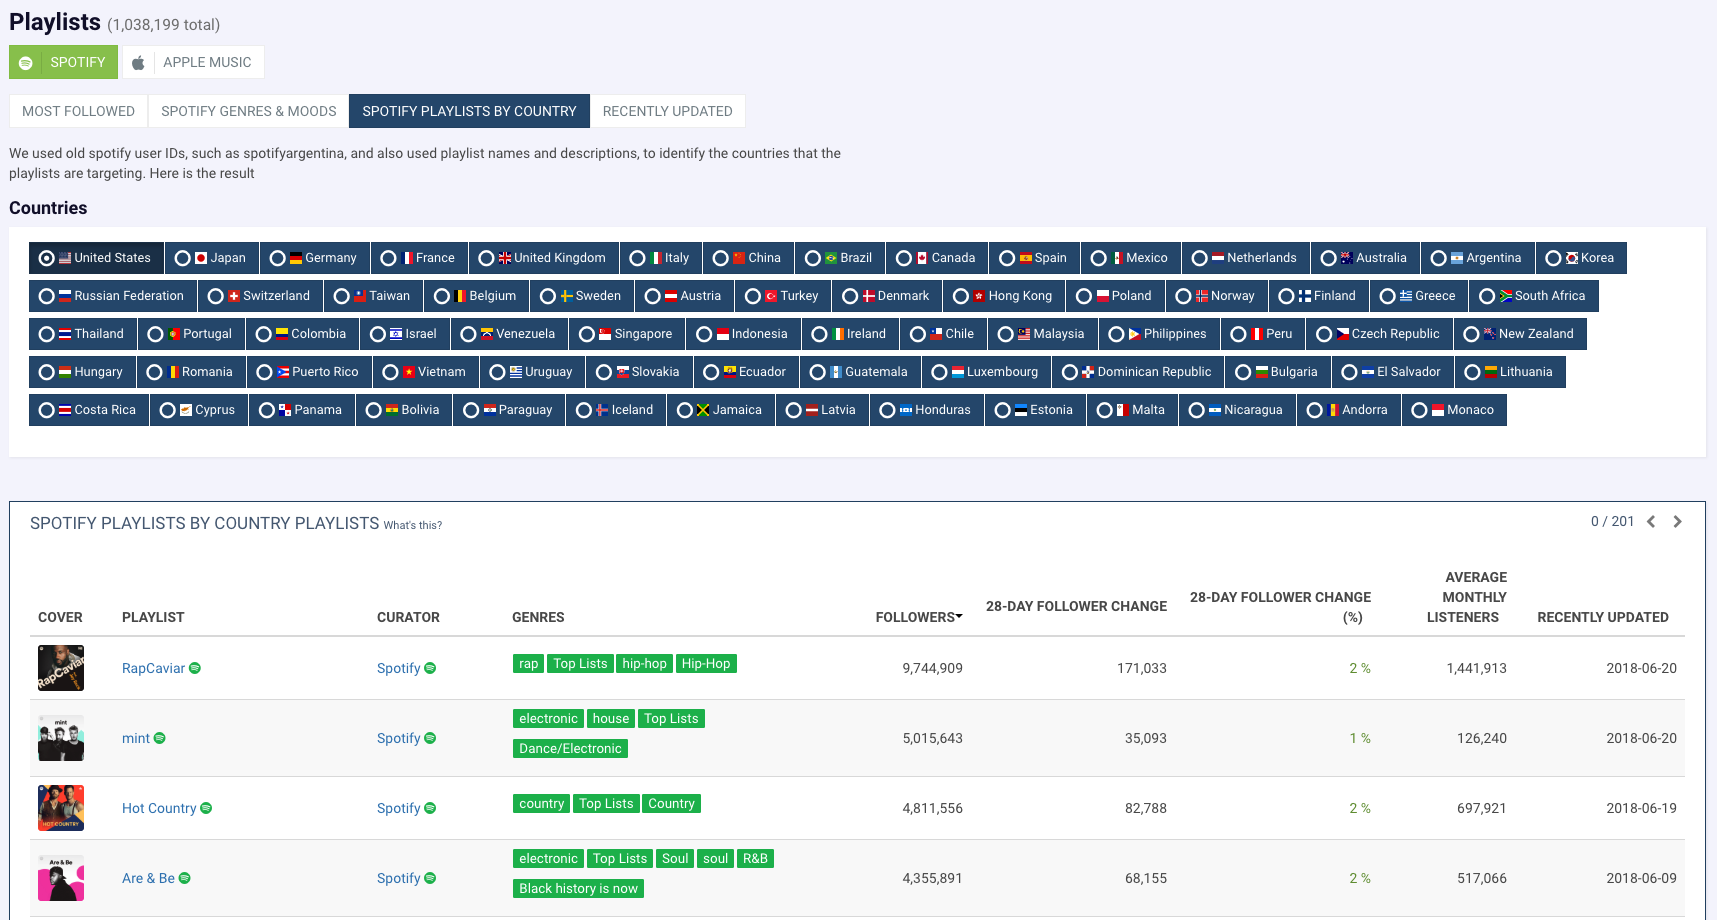Open Spotify Playlists By Country tab
The width and height of the screenshot is (1717, 920).
pos(469,111)
